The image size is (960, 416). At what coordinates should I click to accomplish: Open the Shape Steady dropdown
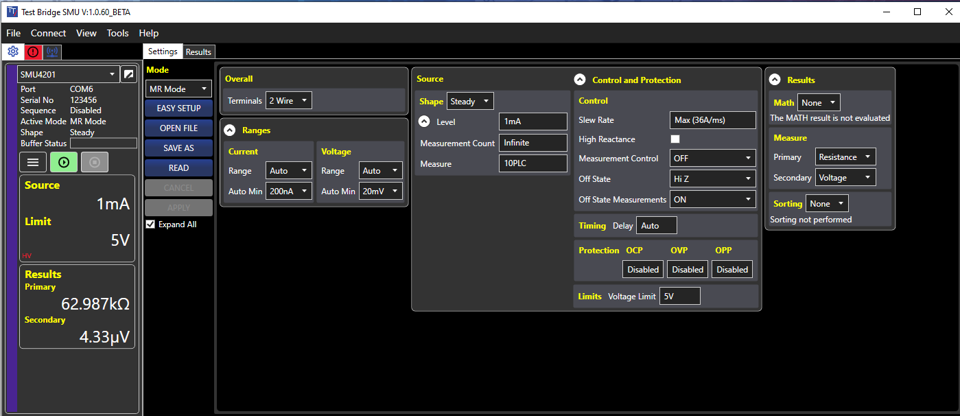(470, 101)
